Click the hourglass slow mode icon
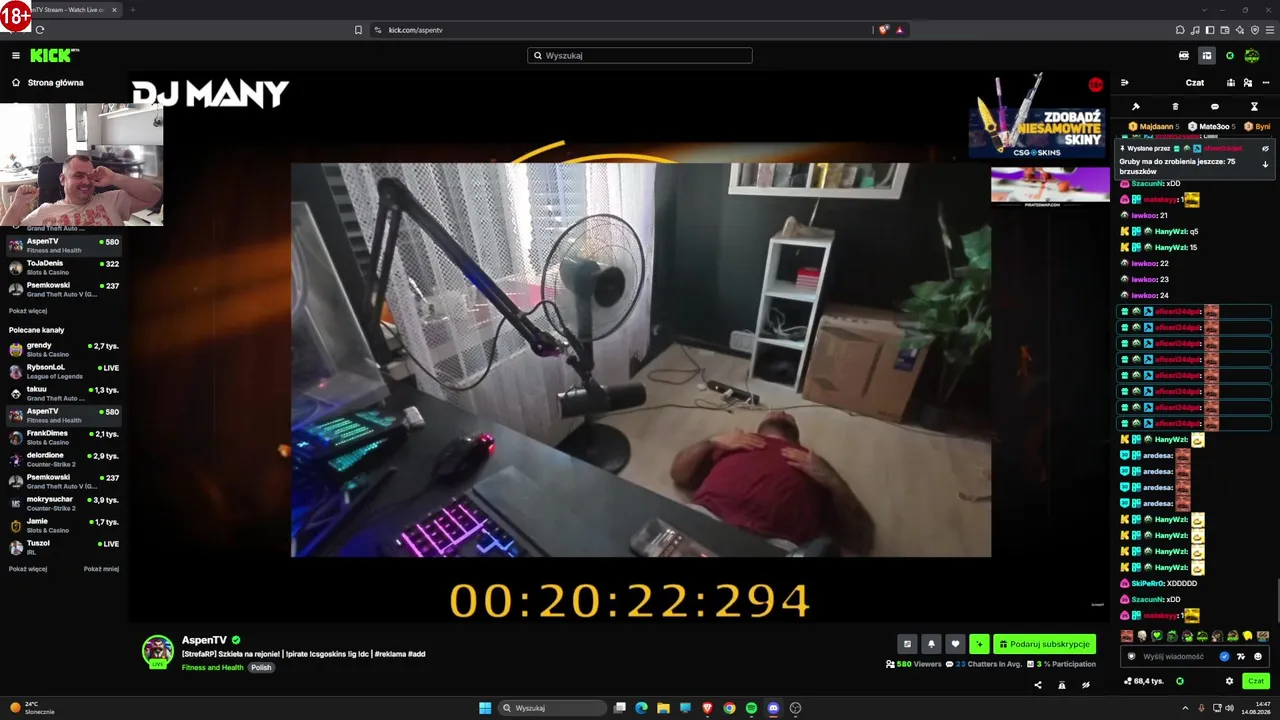The width and height of the screenshot is (1280, 720). (1254, 106)
